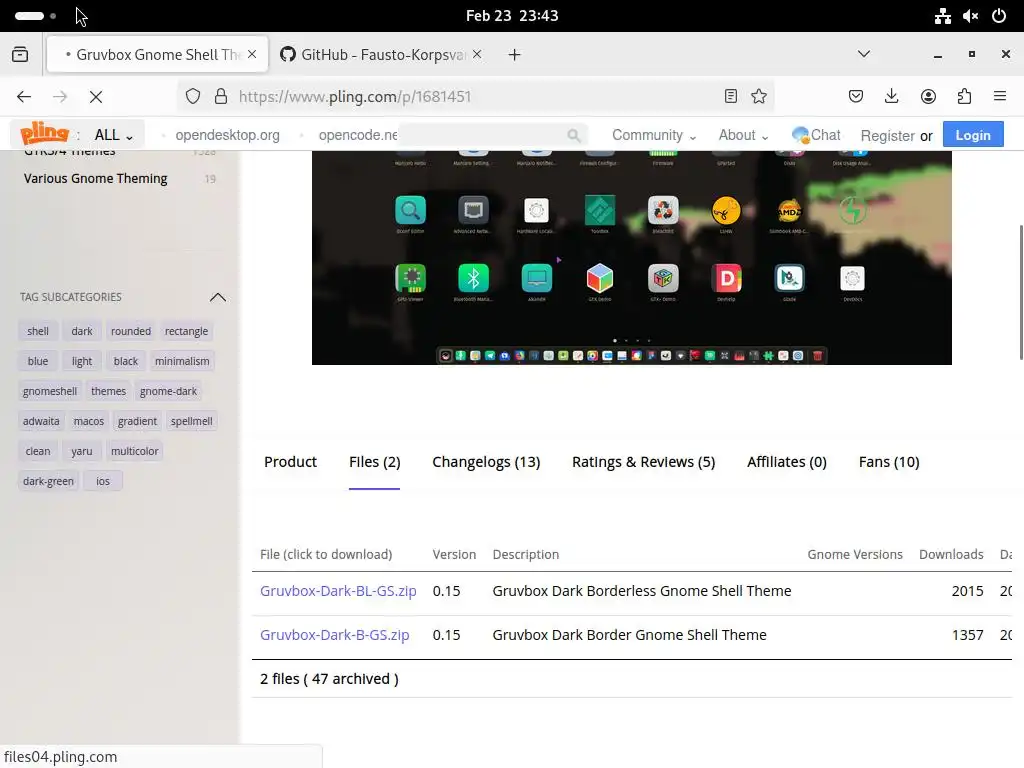Click the Register link
Image resolution: width=1024 pixels, height=768 pixels.
[x=887, y=136]
